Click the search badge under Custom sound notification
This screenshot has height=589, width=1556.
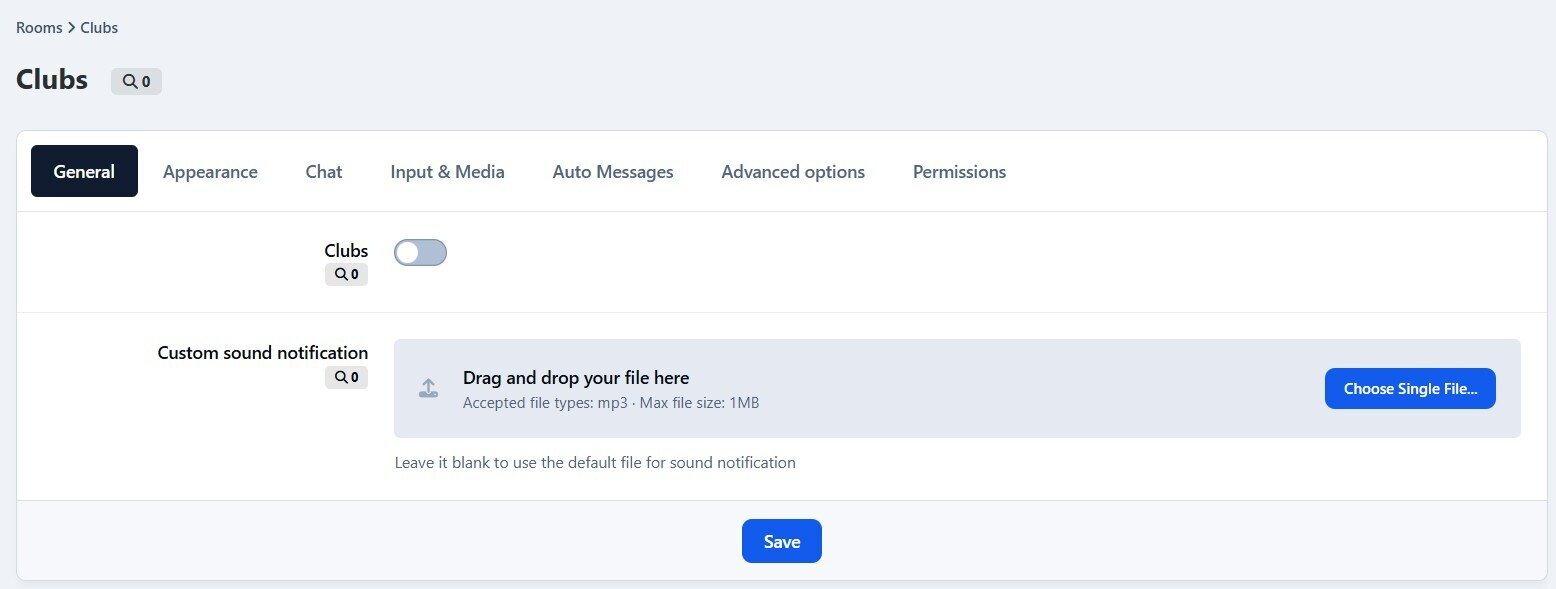pos(346,377)
